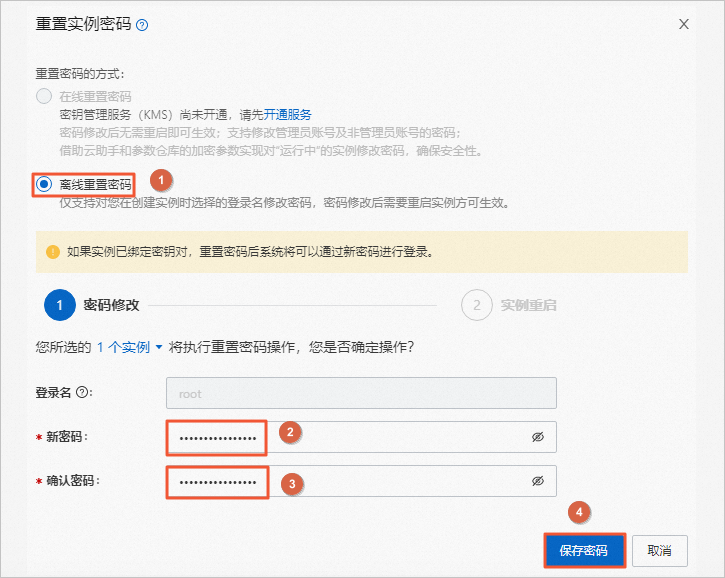Click the root login name field
725x578 pixels.
361,393
